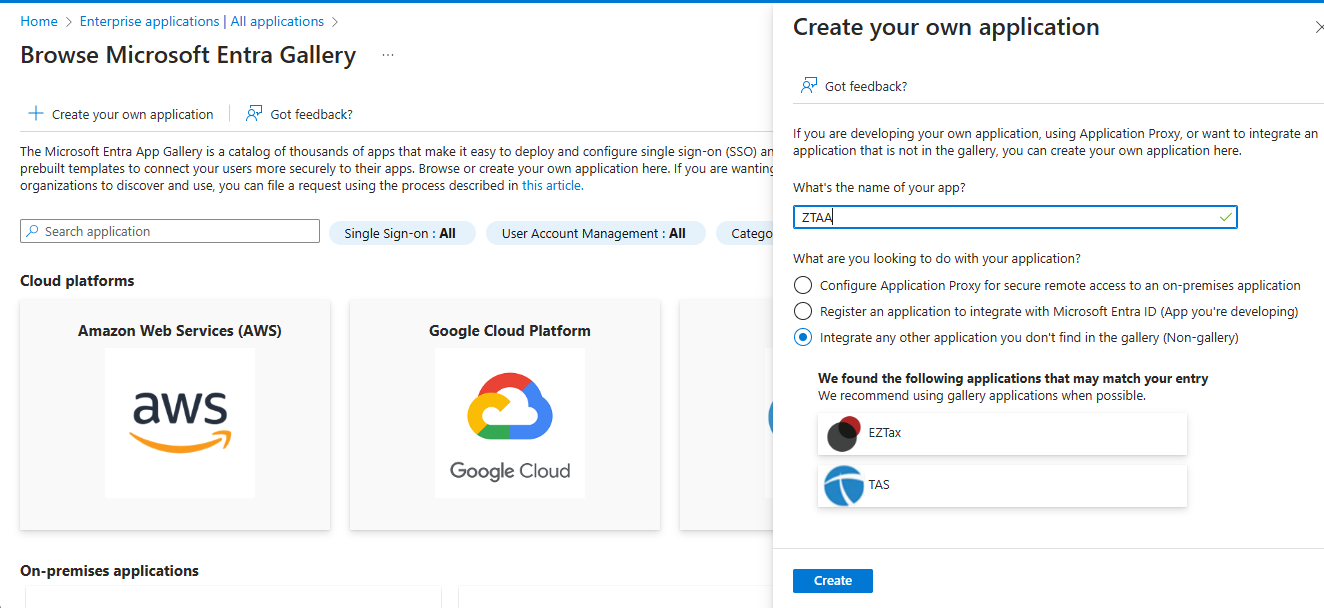Viewport: 1324px width, 608px height.
Task: Focus the Search application field
Action: click(170, 231)
